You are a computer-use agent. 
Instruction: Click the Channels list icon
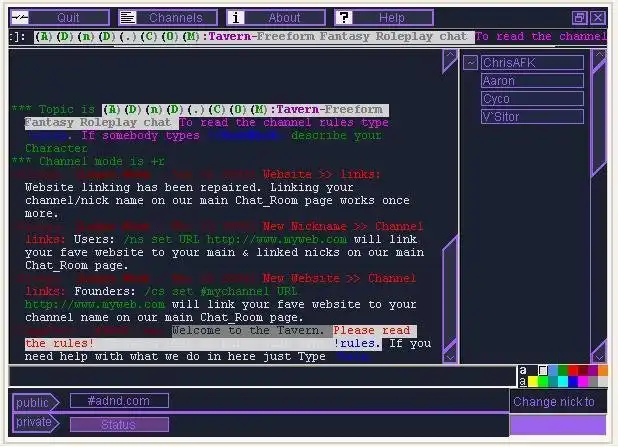(128, 17)
